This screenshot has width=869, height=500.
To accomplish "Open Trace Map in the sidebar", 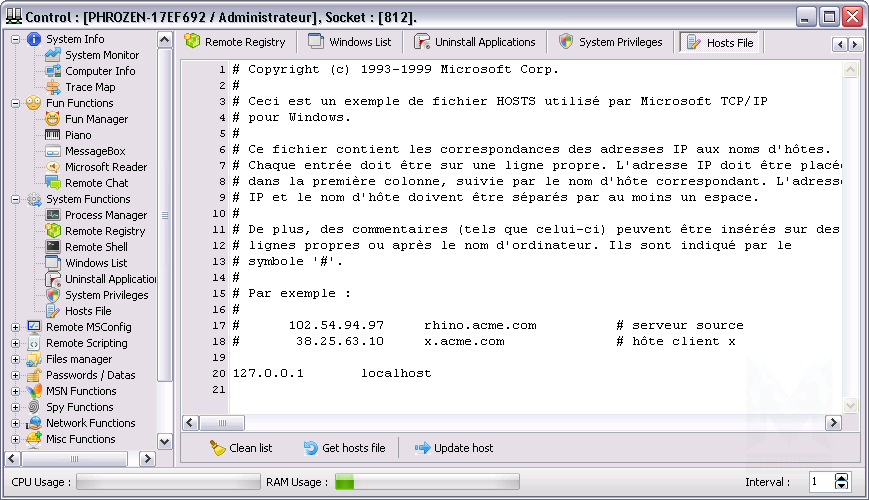I will (x=90, y=87).
